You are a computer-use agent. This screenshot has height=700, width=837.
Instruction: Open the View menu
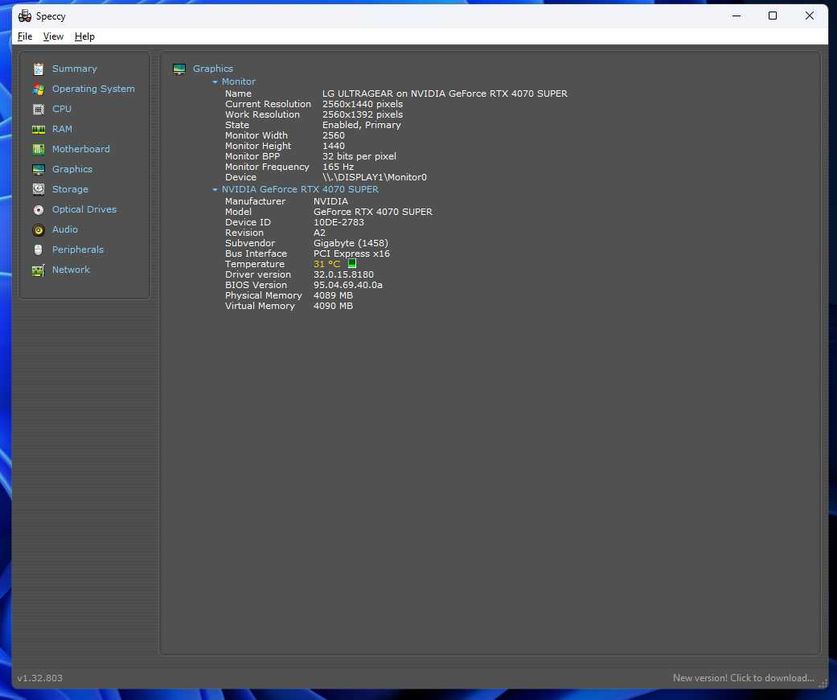pyautogui.click(x=53, y=36)
